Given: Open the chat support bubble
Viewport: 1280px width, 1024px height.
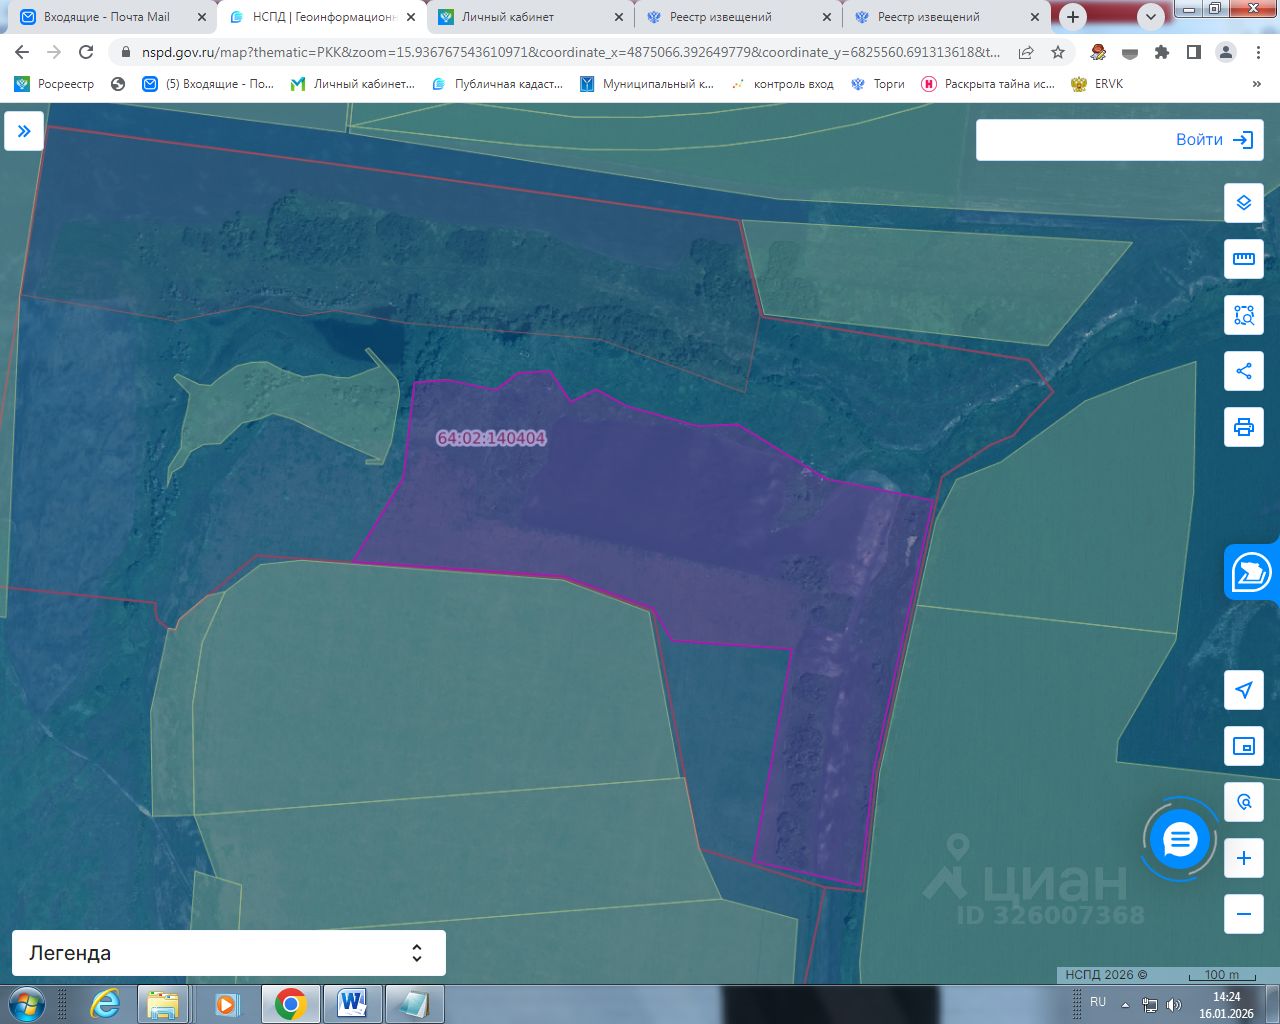Looking at the screenshot, I should click(1180, 840).
